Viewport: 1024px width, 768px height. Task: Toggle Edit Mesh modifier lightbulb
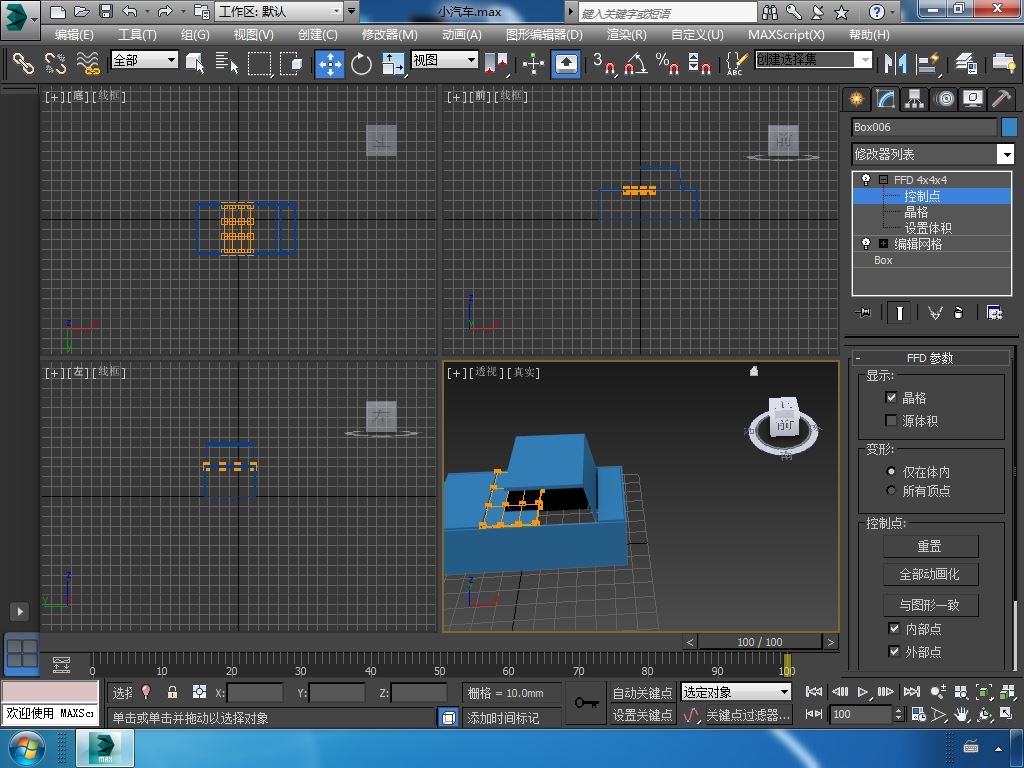coord(866,244)
